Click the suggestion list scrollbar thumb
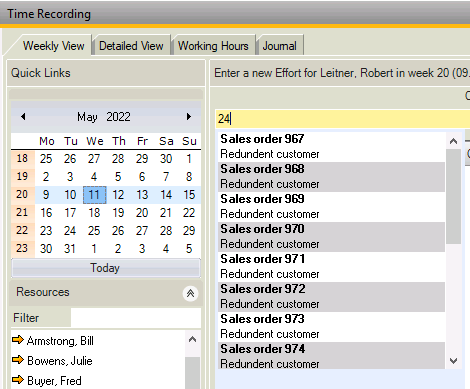 pos(453,197)
